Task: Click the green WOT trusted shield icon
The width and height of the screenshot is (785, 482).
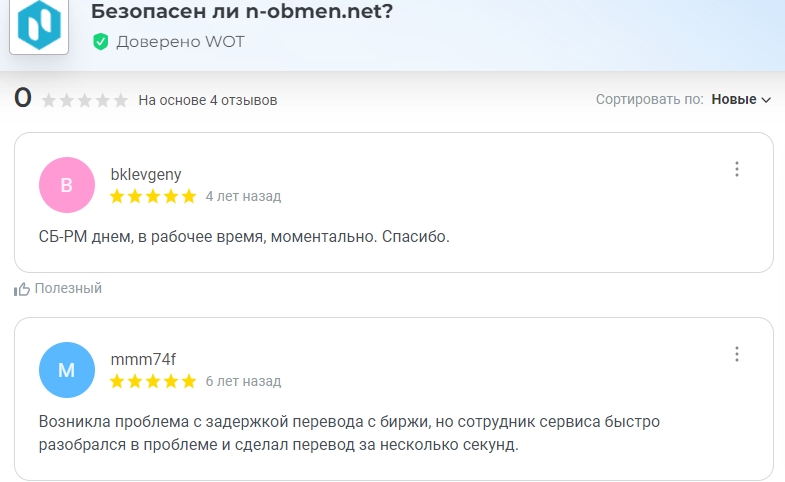Action: pos(100,42)
